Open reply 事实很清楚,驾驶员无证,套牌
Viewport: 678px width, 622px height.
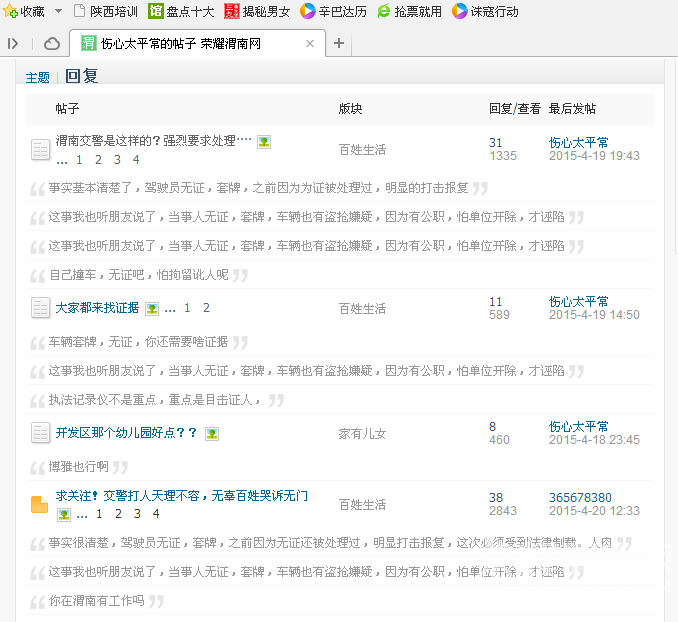[x=330, y=542]
